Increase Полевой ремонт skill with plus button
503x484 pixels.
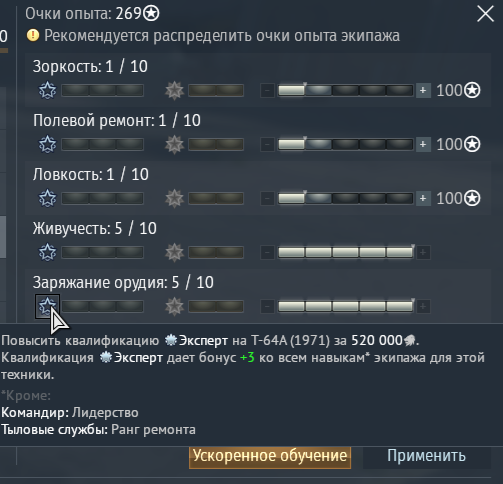click(423, 144)
